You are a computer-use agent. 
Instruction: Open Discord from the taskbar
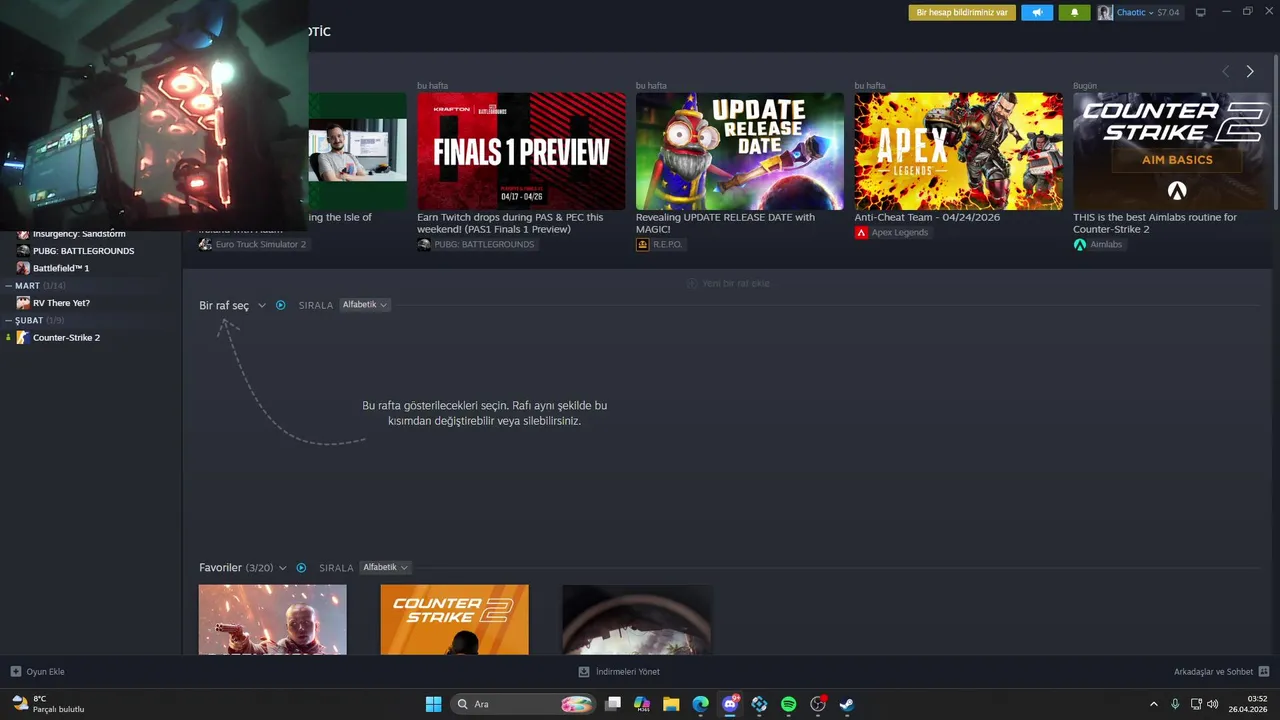(x=730, y=704)
